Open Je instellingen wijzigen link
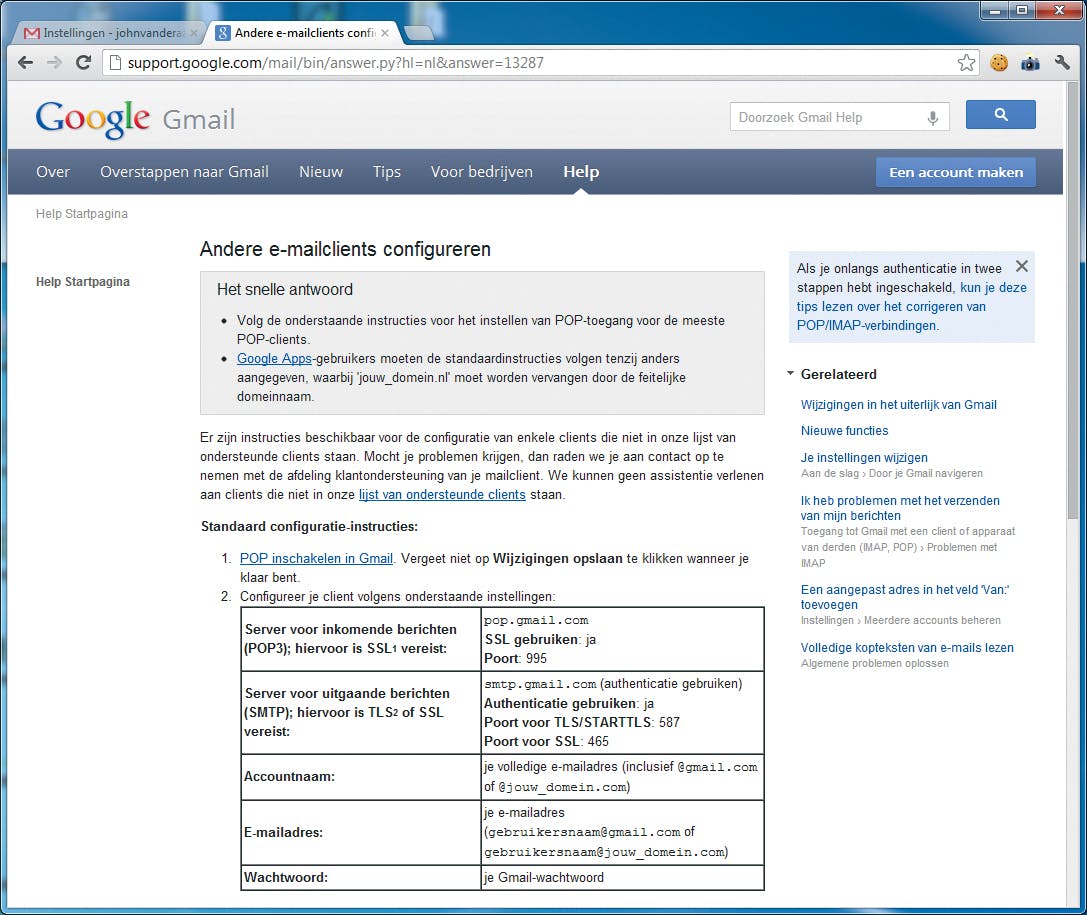 tap(864, 458)
